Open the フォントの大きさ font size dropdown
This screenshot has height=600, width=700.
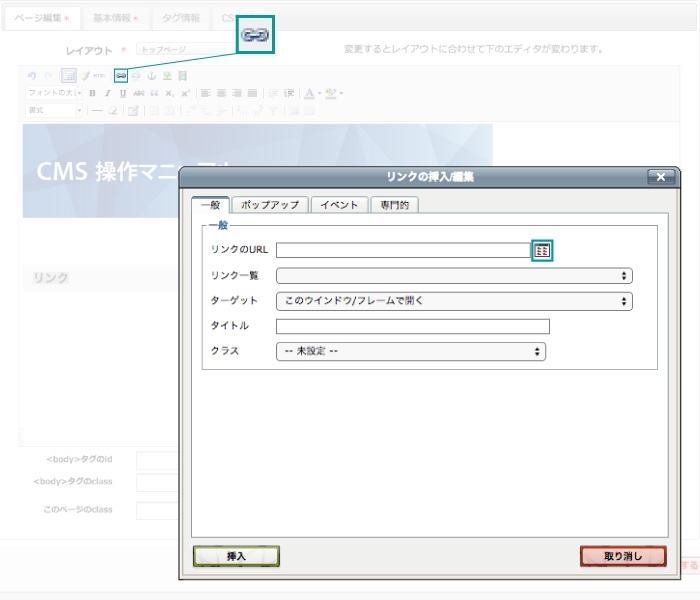click(x=54, y=93)
